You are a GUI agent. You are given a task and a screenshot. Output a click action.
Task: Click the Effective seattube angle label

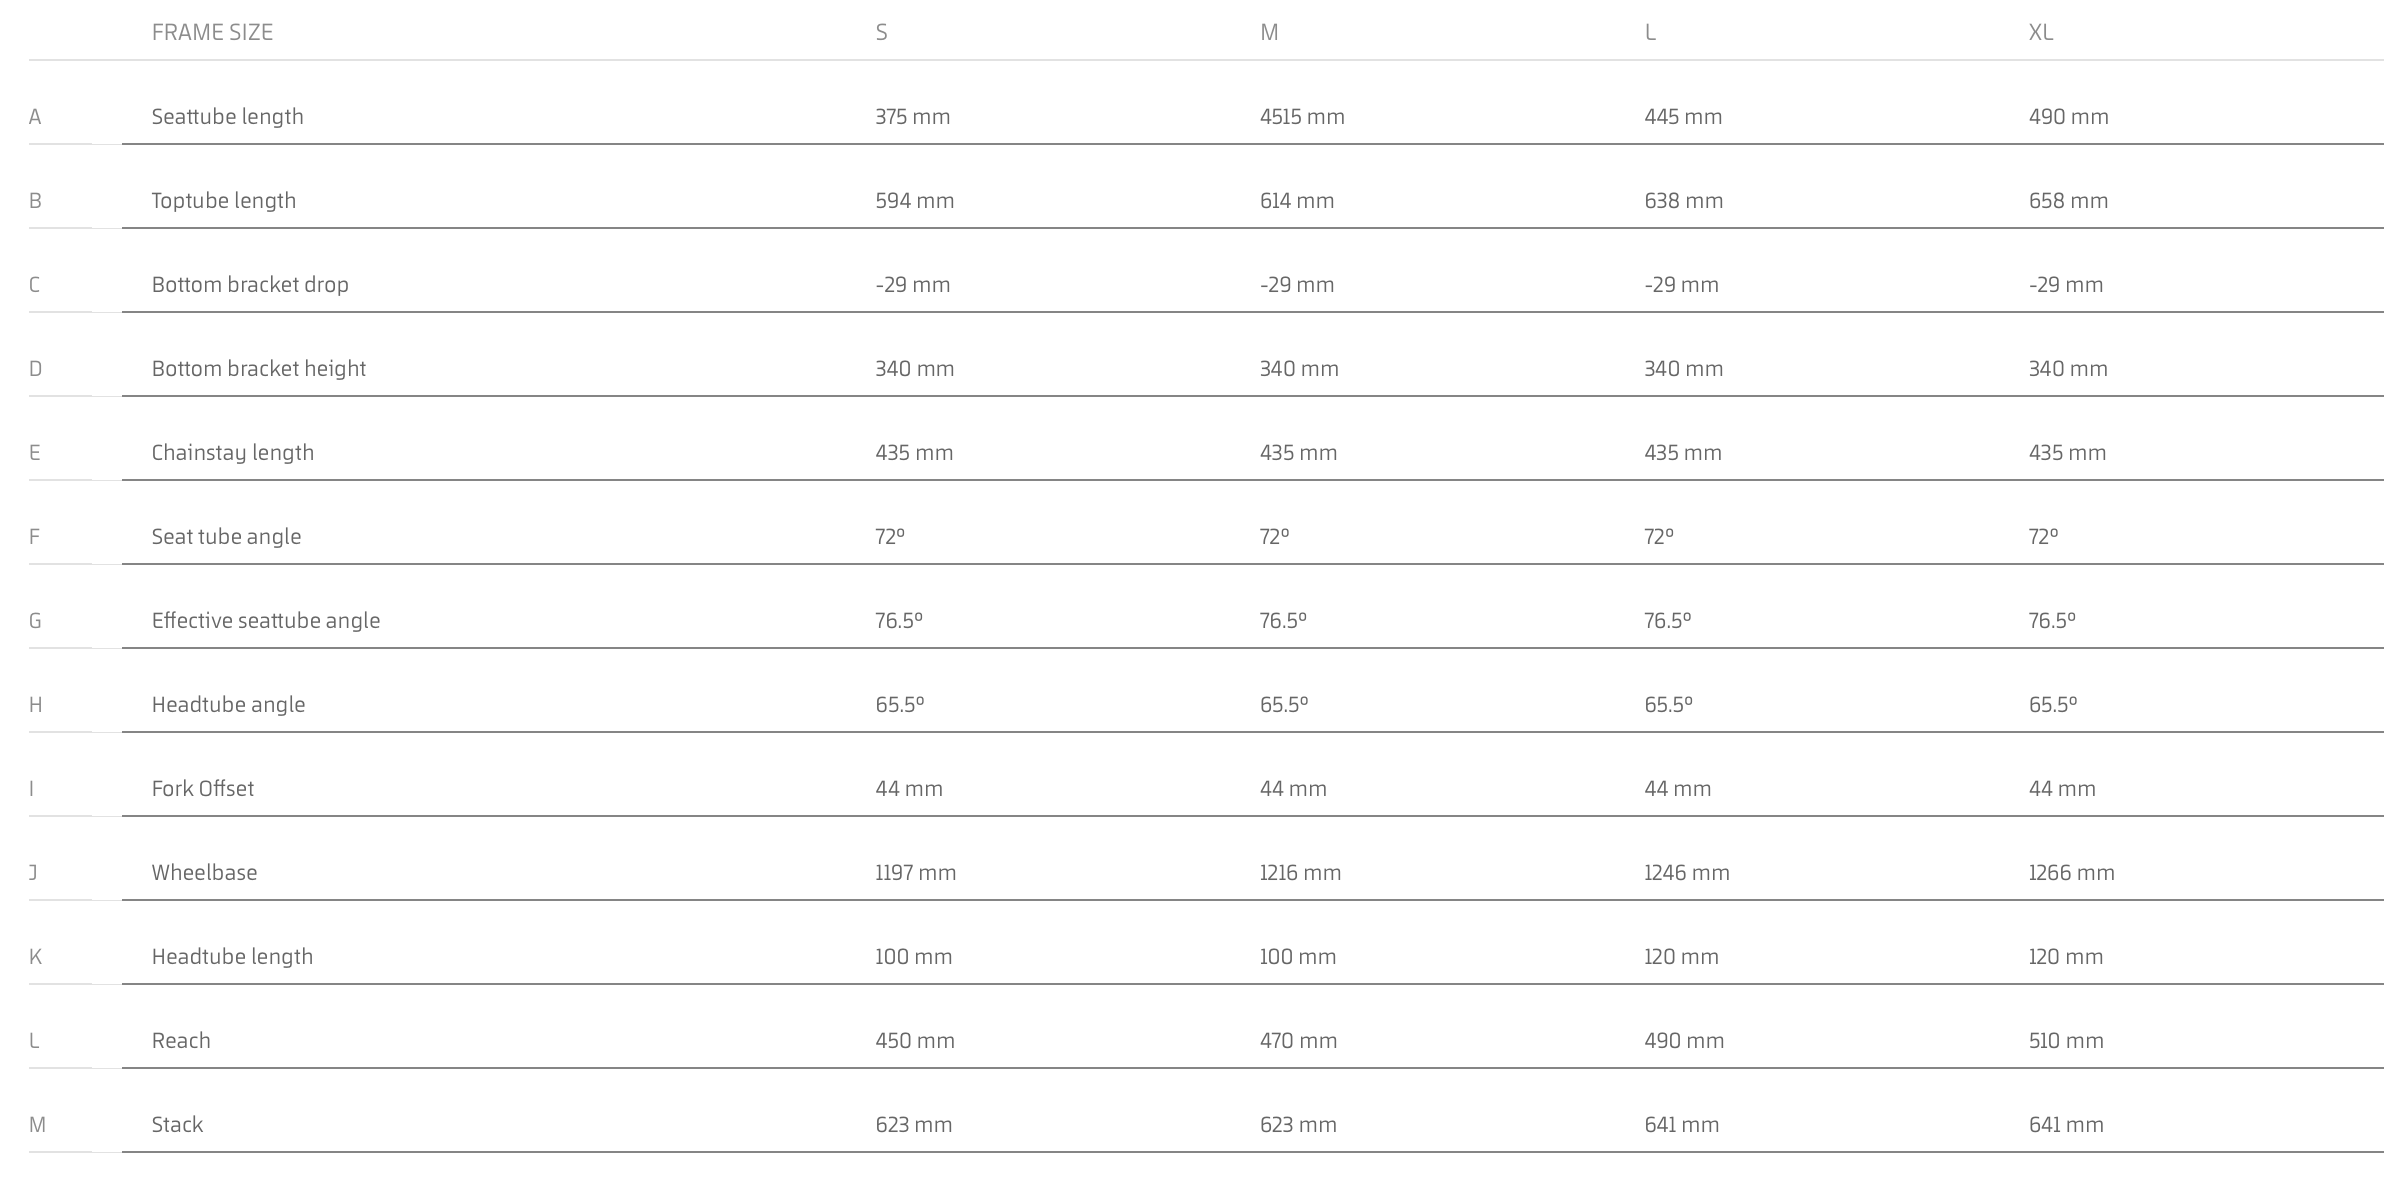coord(266,620)
